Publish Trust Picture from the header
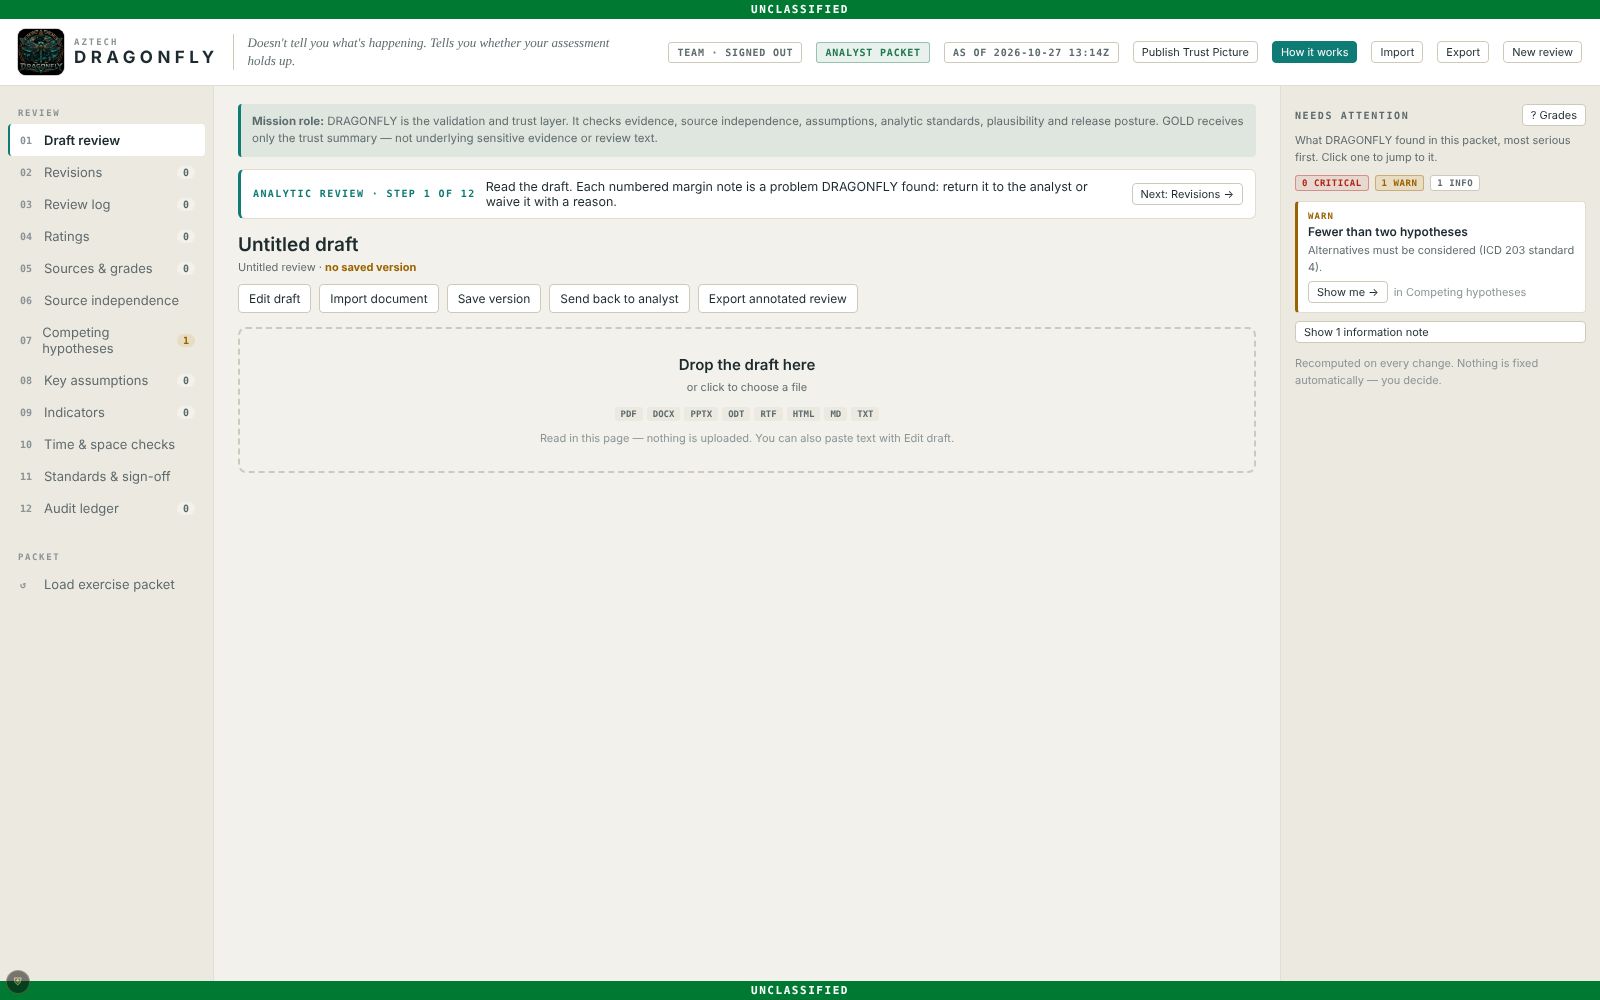The width and height of the screenshot is (1600, 1000). [x=1195, y=52]
